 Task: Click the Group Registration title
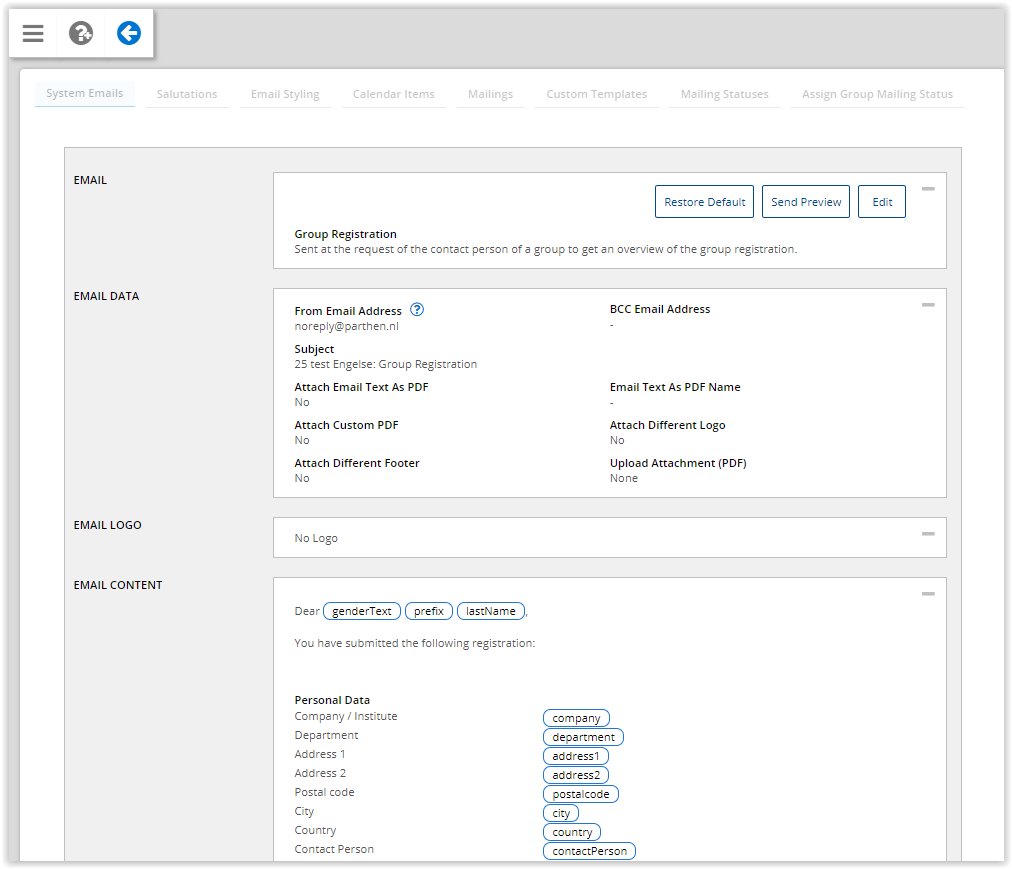345,234
